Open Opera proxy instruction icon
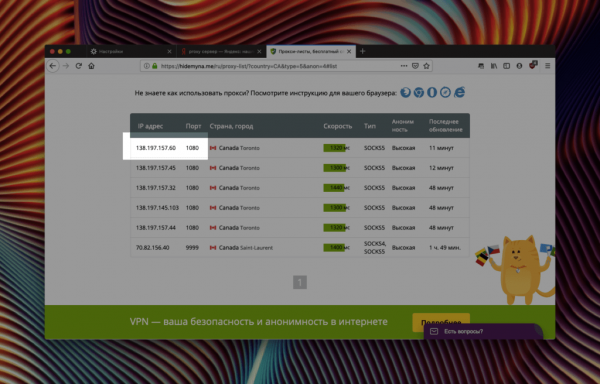The image size is (600, 384). (x=432, y=92)
